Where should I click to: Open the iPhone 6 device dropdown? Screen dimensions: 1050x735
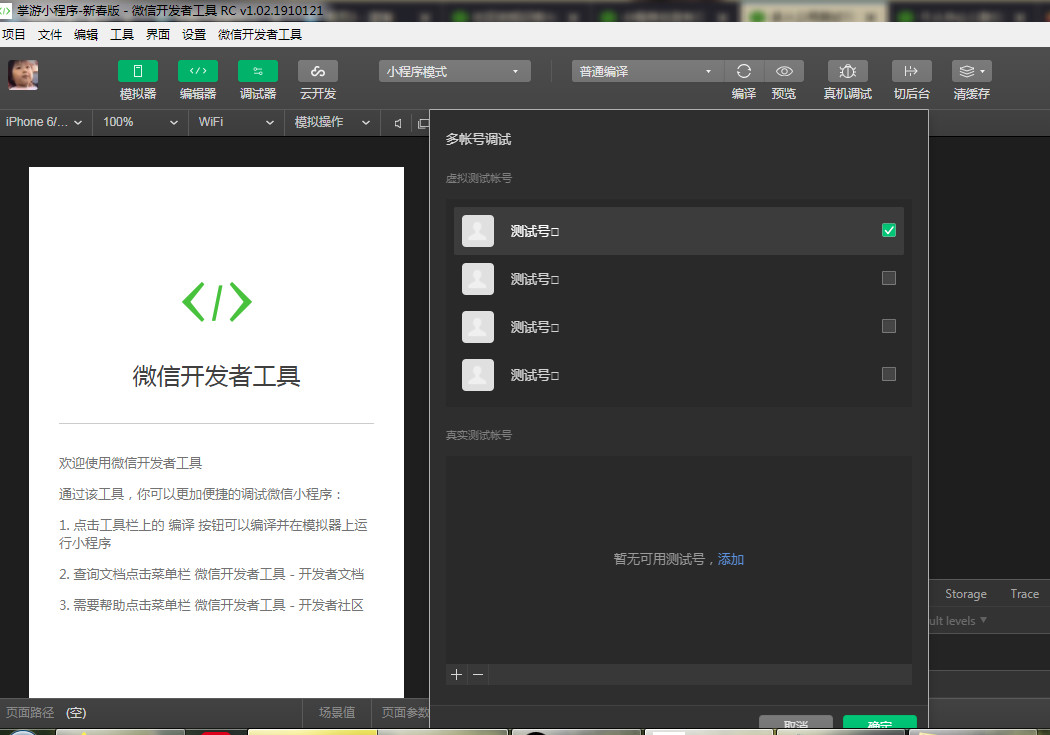[44, 122]
